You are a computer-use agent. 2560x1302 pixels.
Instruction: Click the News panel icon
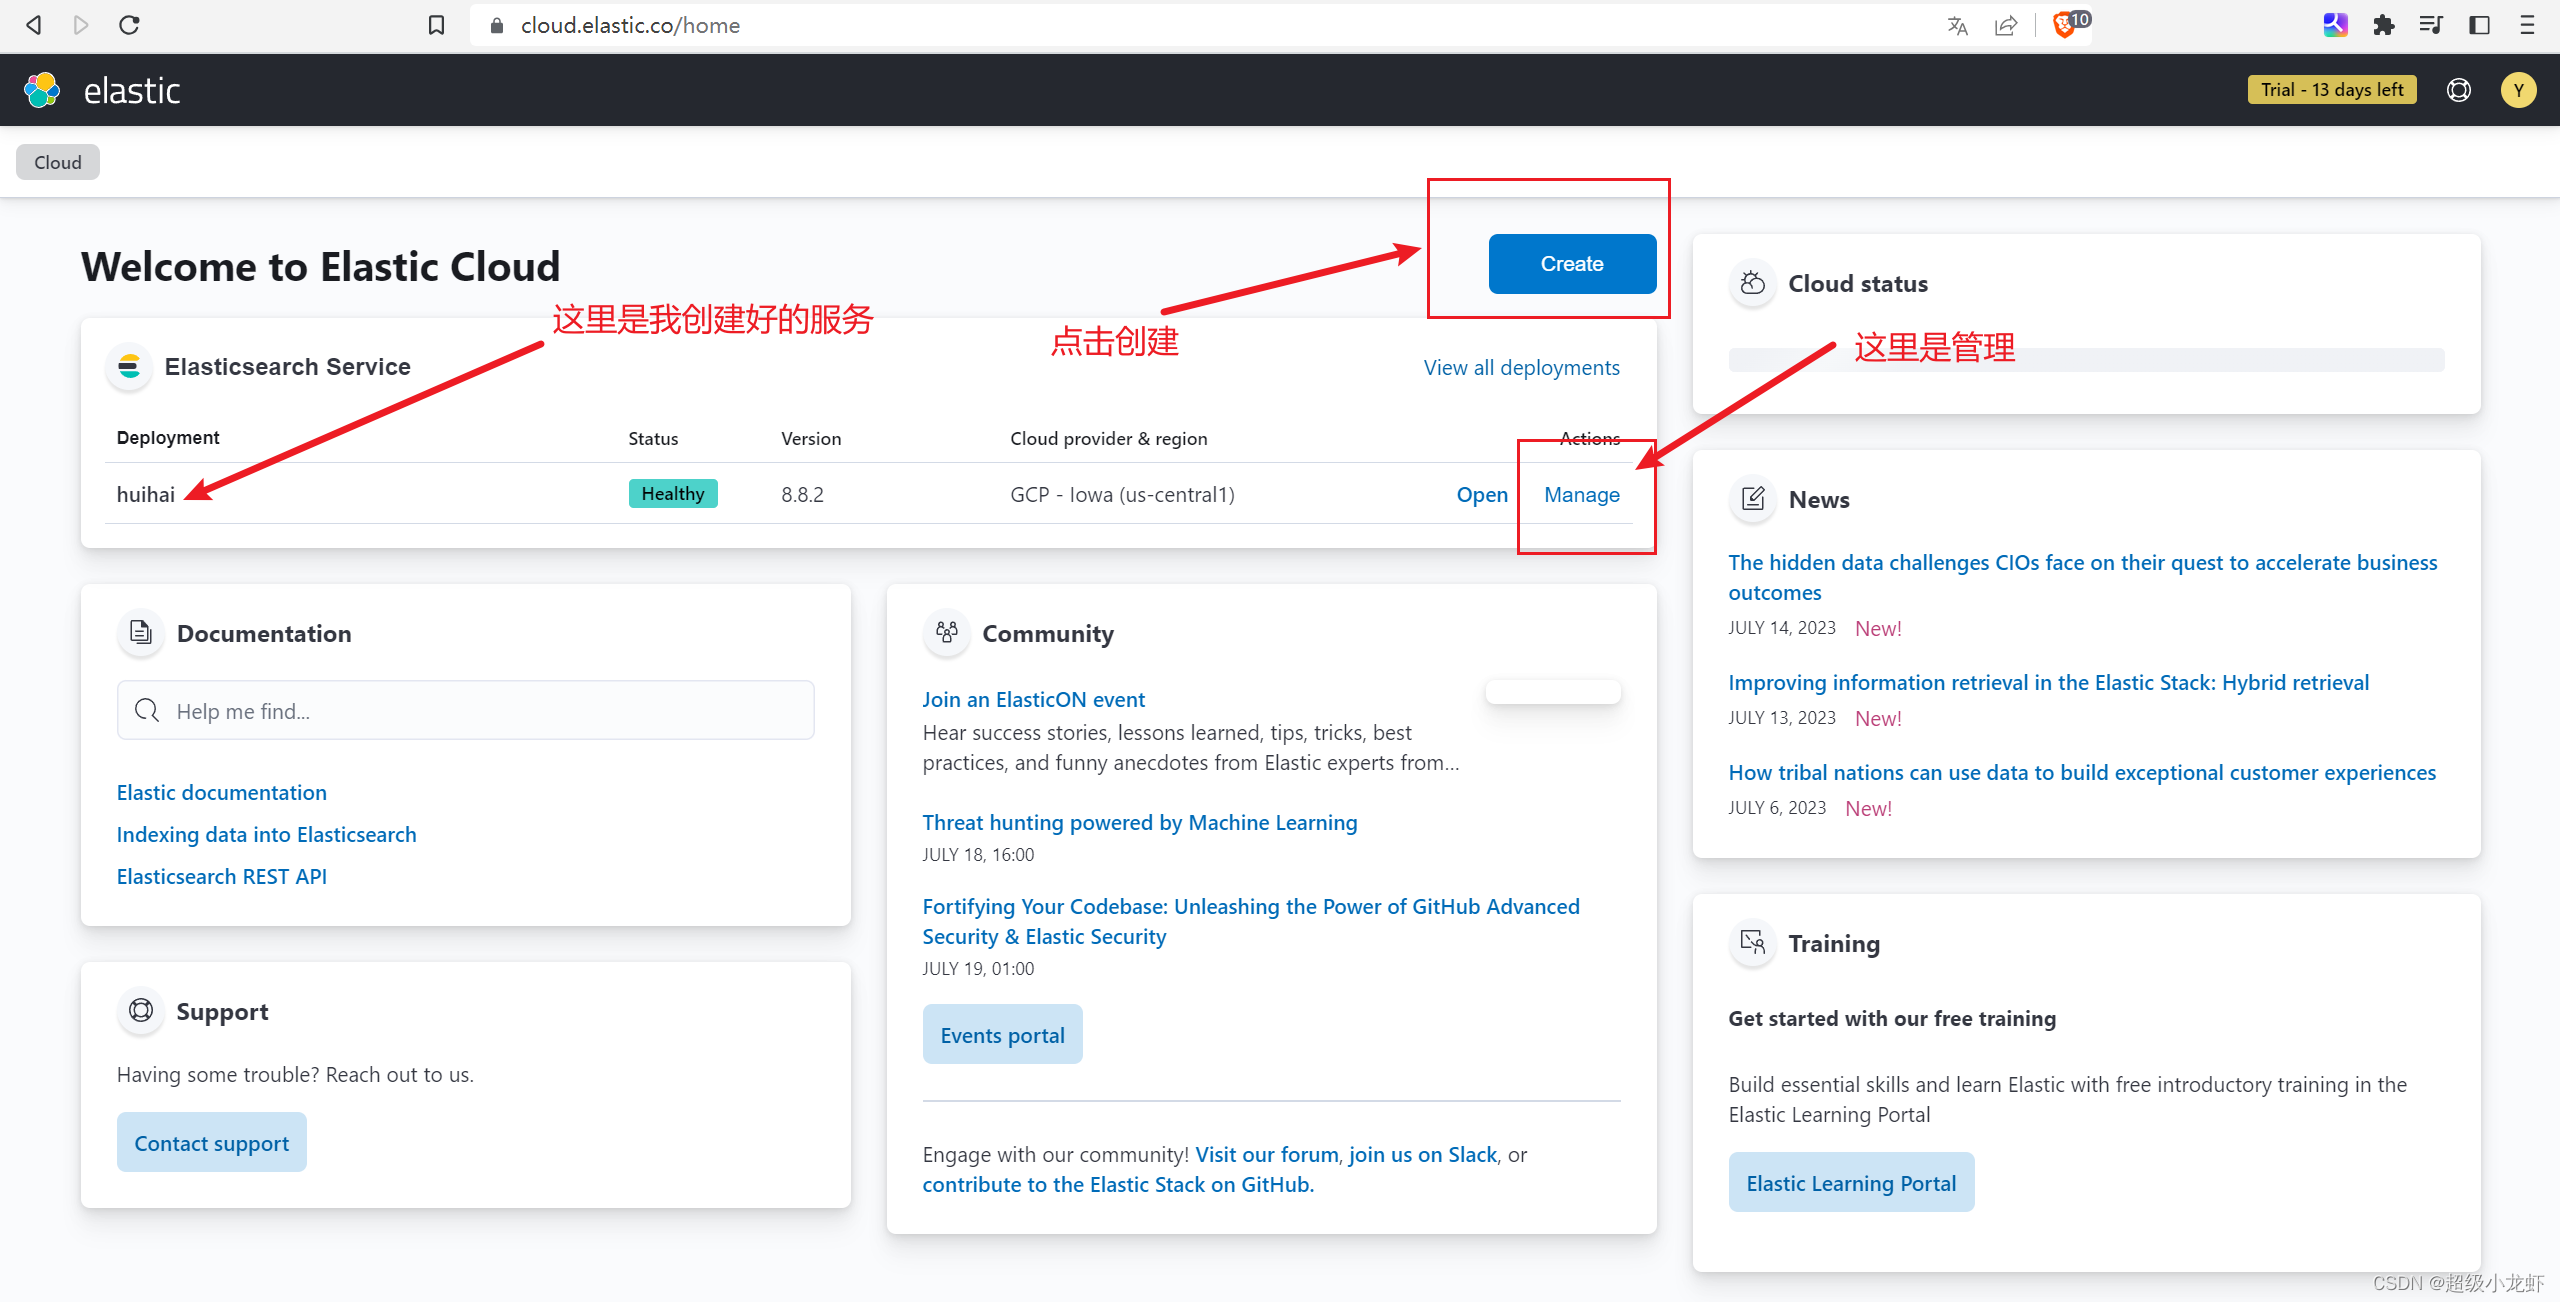[1753, 499]
